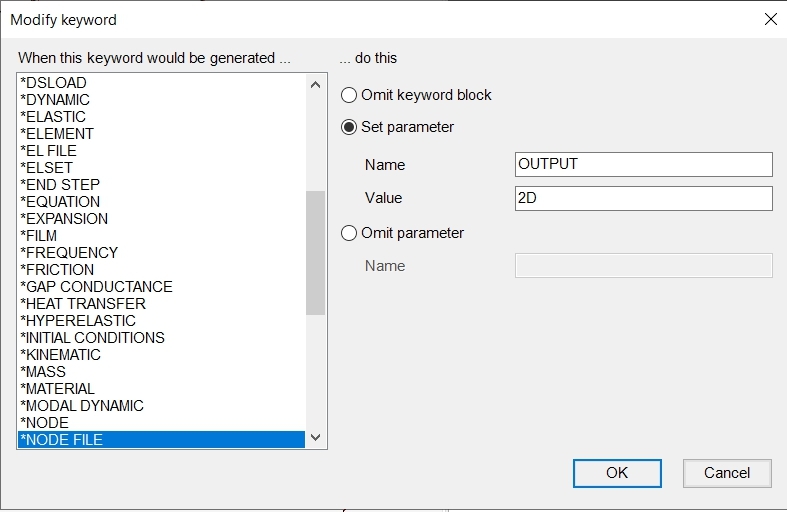Viewport: 787px width, 512px height.
Task: Select the Omit parameter radio button
Action: pyautogui.click(x=349, y=233)
